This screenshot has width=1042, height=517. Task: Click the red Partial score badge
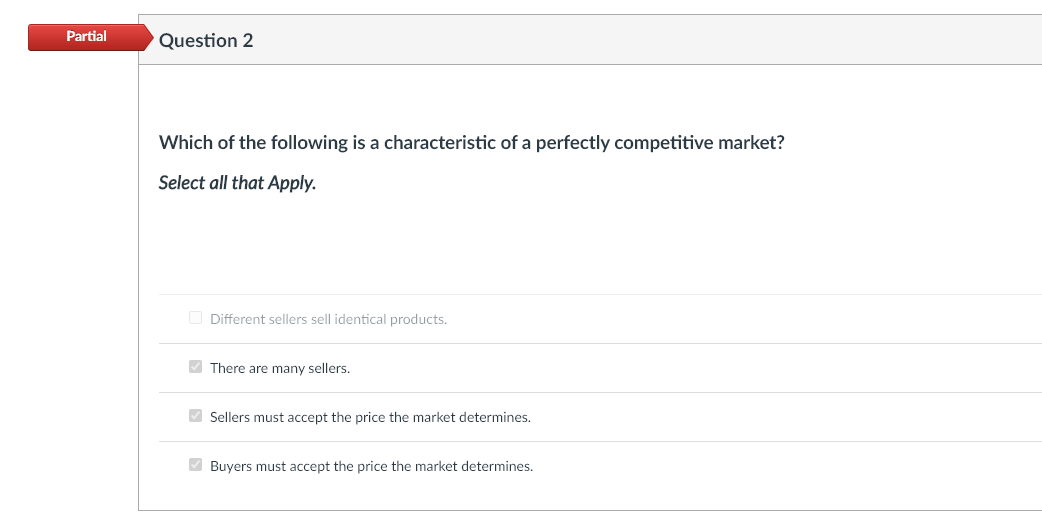[86, 37]
